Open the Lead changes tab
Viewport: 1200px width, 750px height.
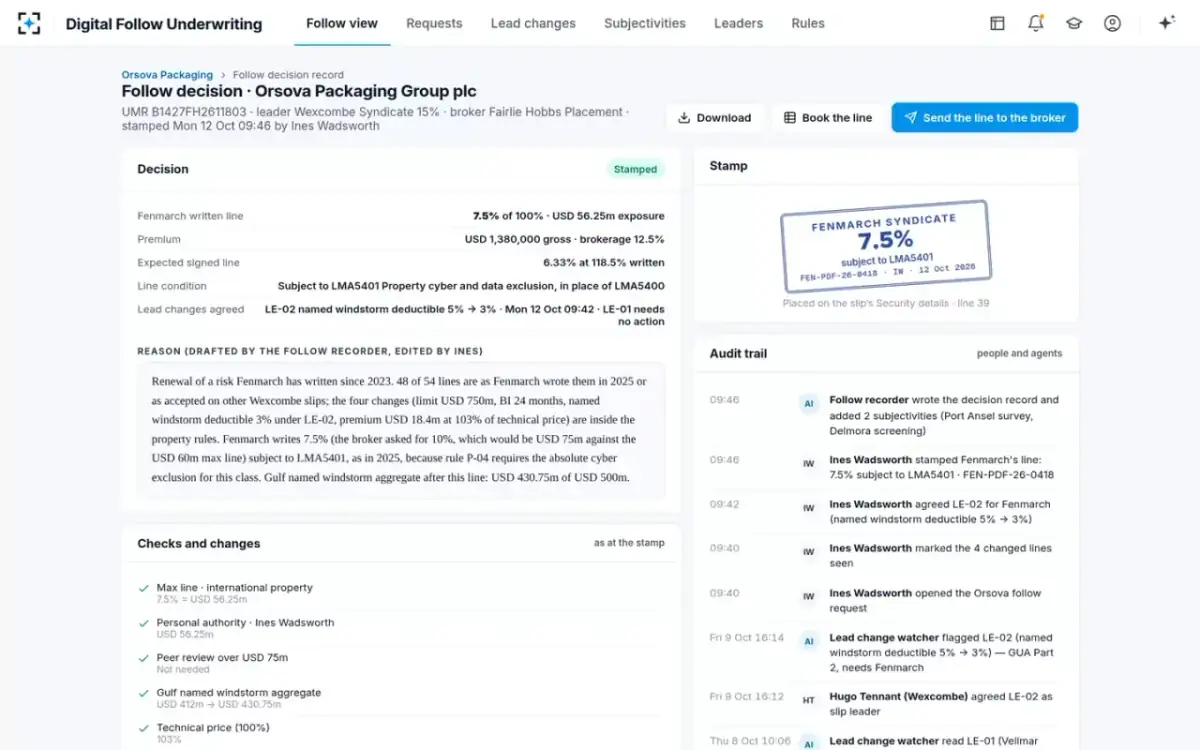(533, 23)
